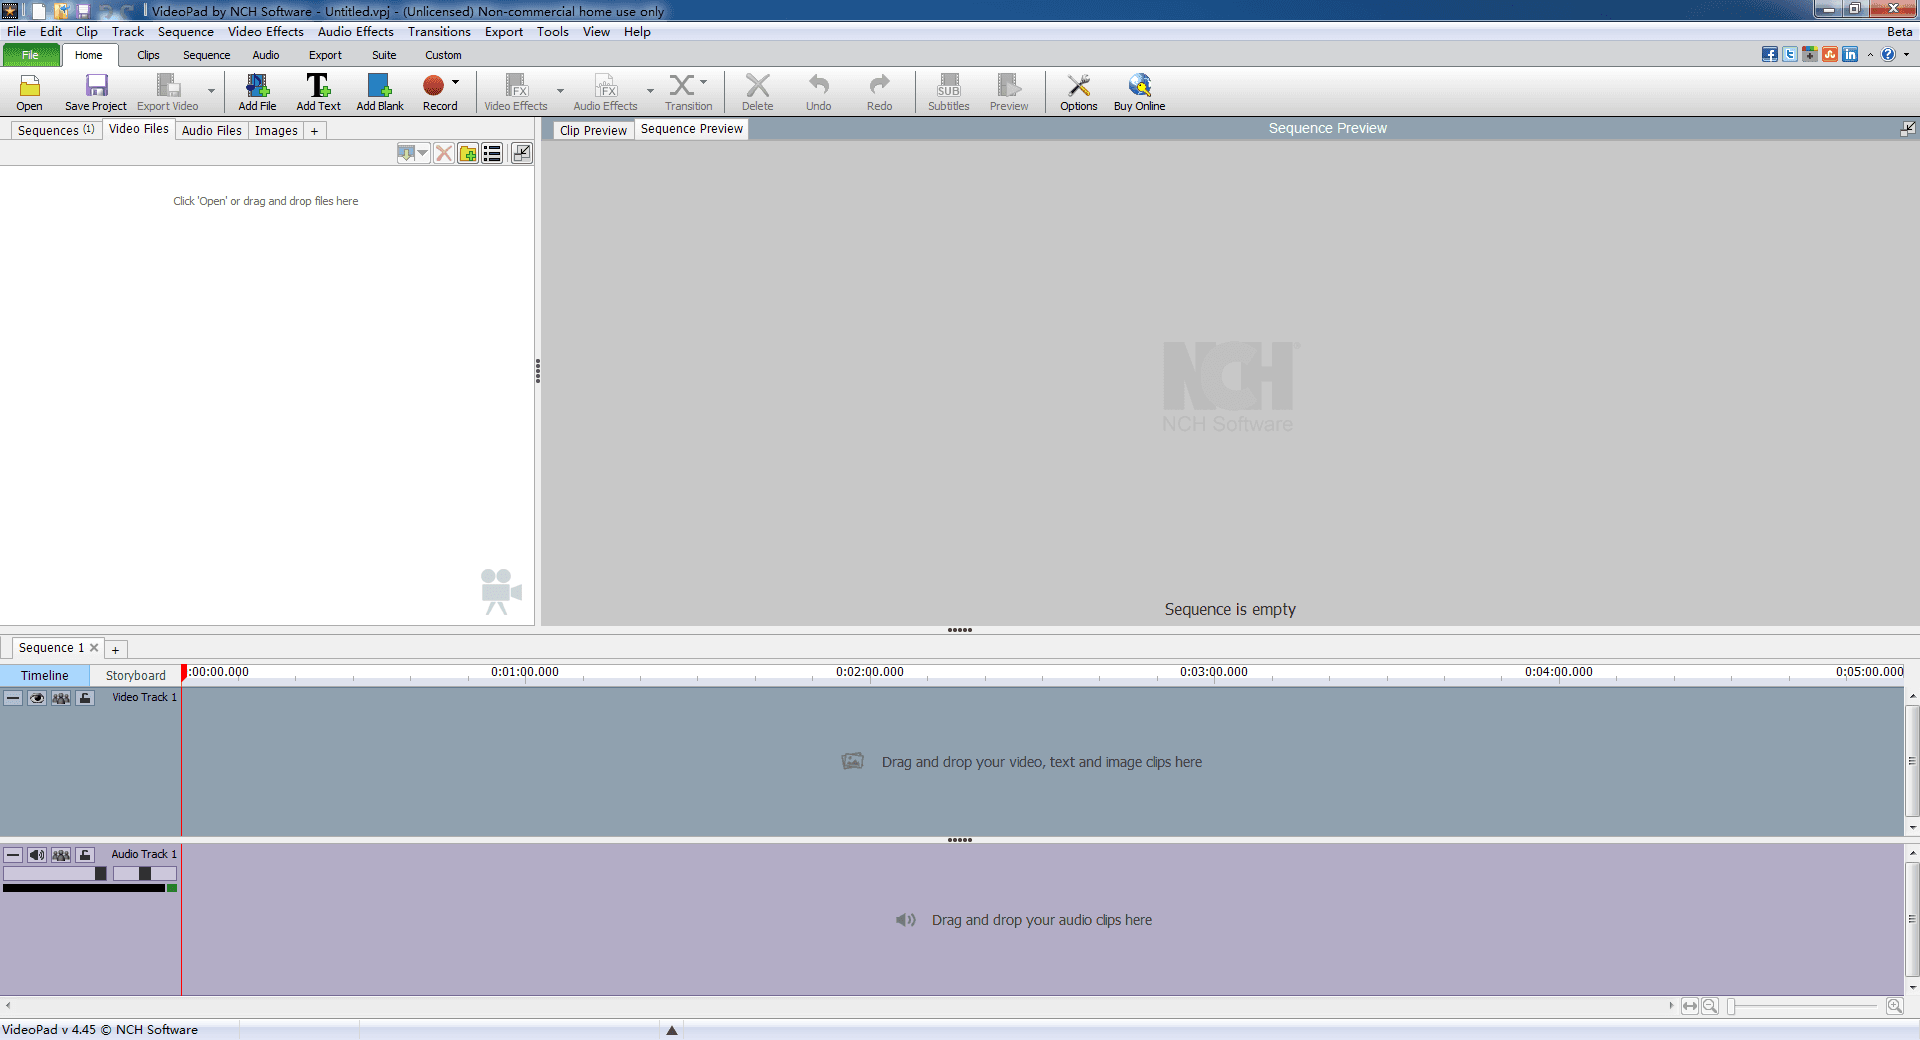Screen dimensions: 1920x1040
Task: Expand the social icons chevron in the top-right
Action: [x=1870, y=54]
